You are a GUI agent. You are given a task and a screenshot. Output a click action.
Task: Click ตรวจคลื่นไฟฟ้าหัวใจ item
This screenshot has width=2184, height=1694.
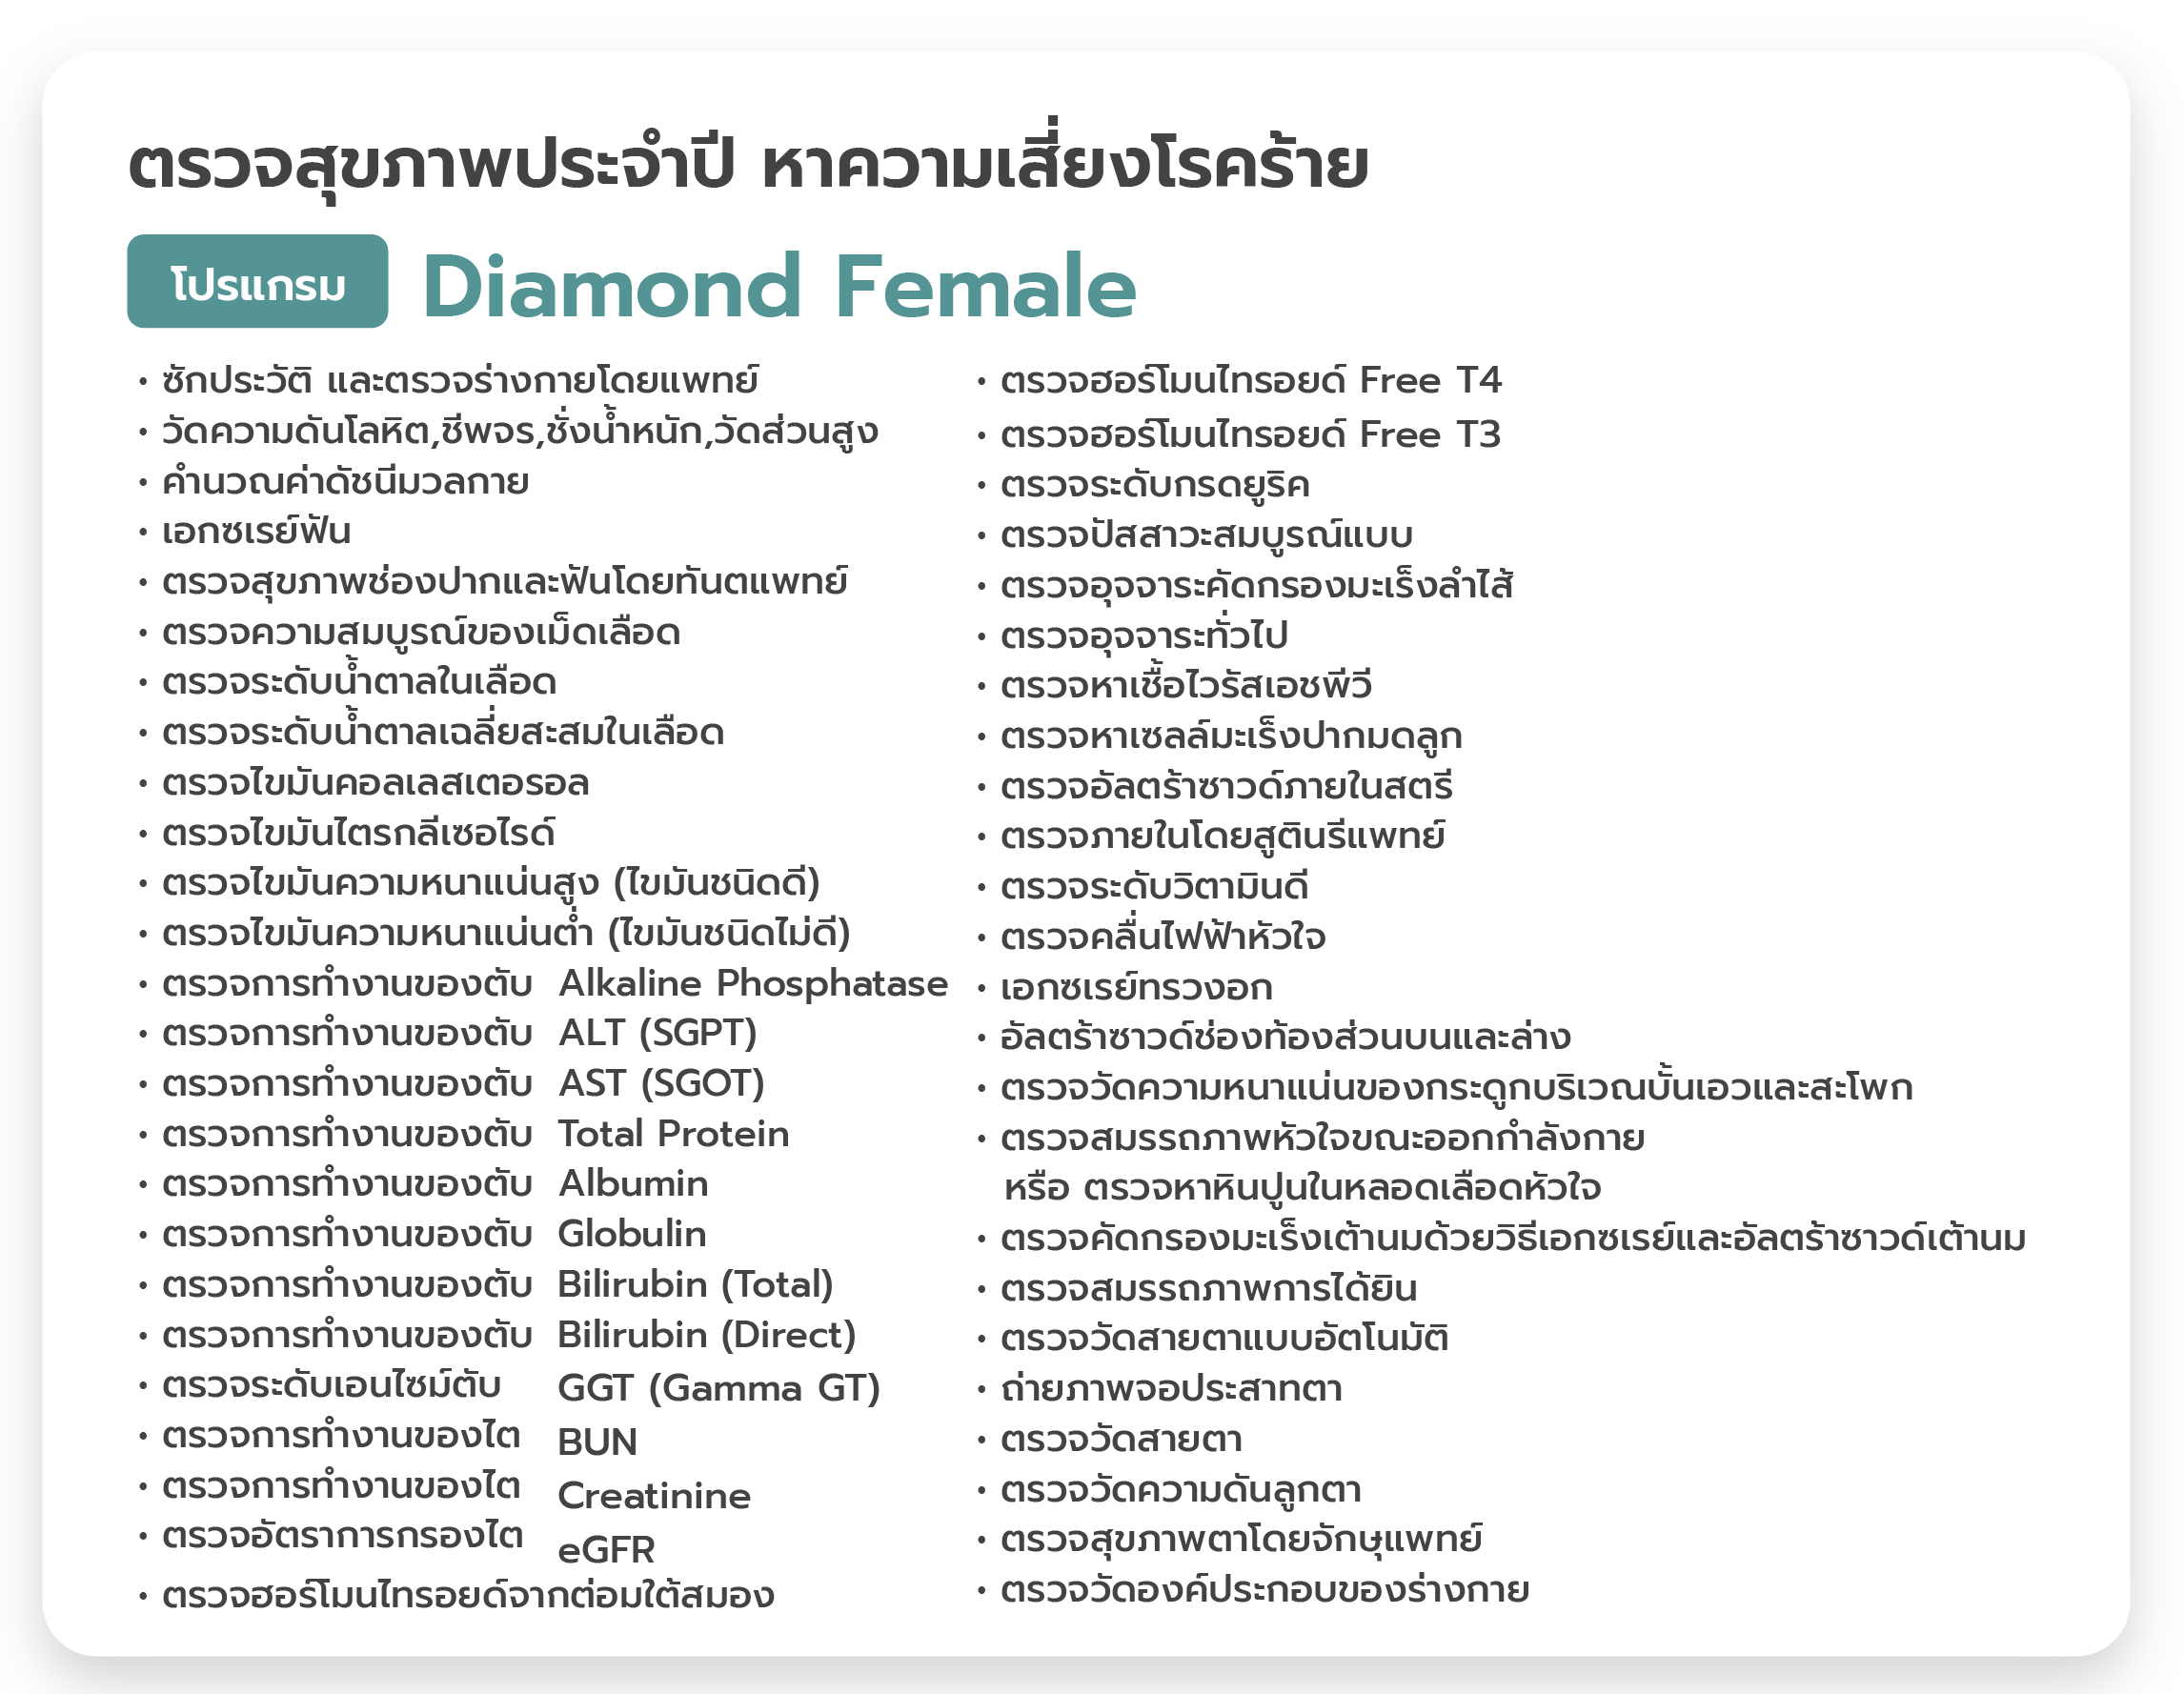click(1163, 936)
